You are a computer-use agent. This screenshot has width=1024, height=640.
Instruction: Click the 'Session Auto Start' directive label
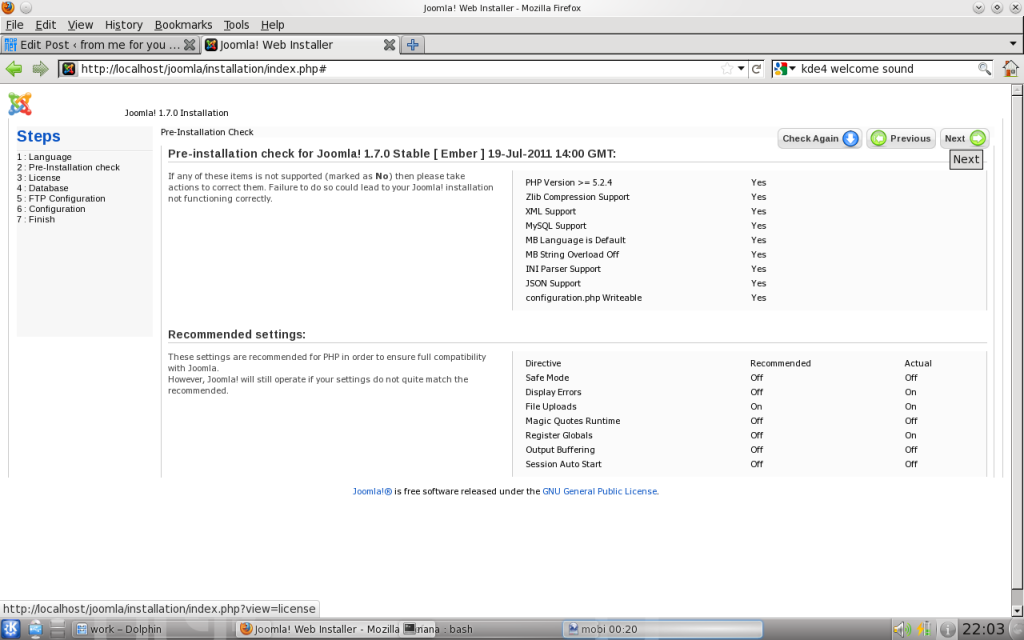564,464
